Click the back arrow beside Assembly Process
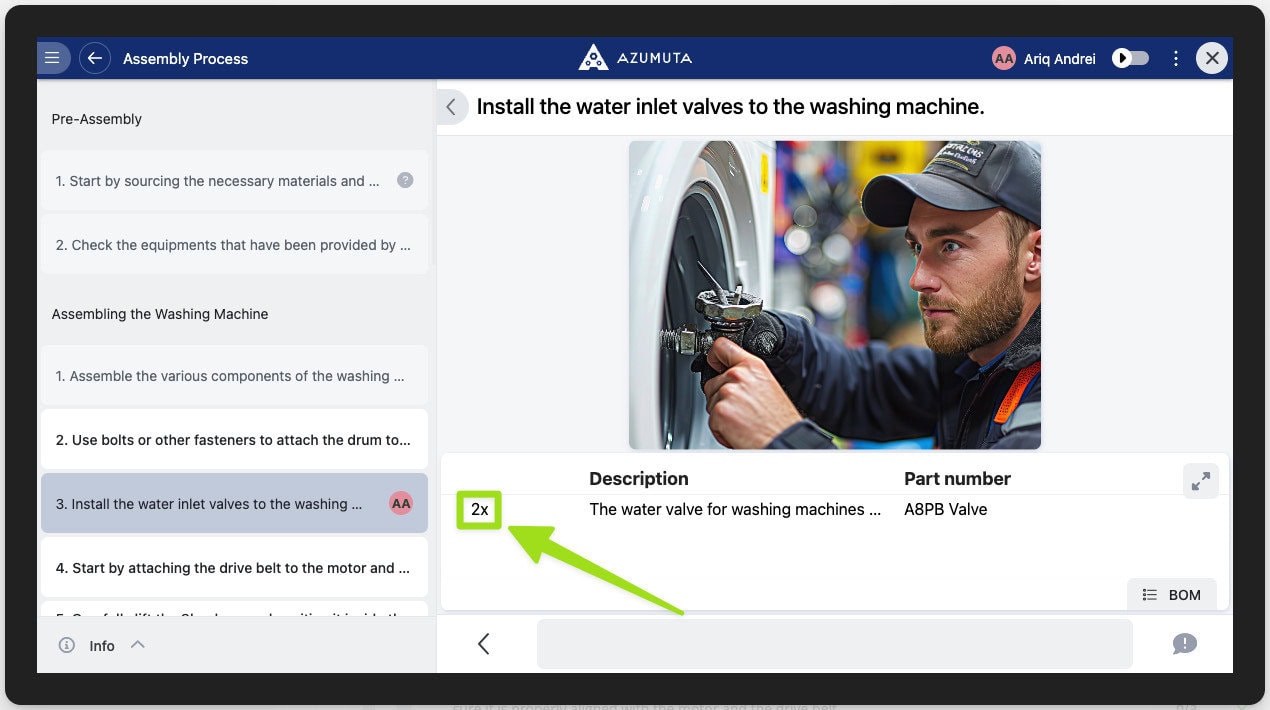Viewport: 1270px width, 710px height. point(95,58)
